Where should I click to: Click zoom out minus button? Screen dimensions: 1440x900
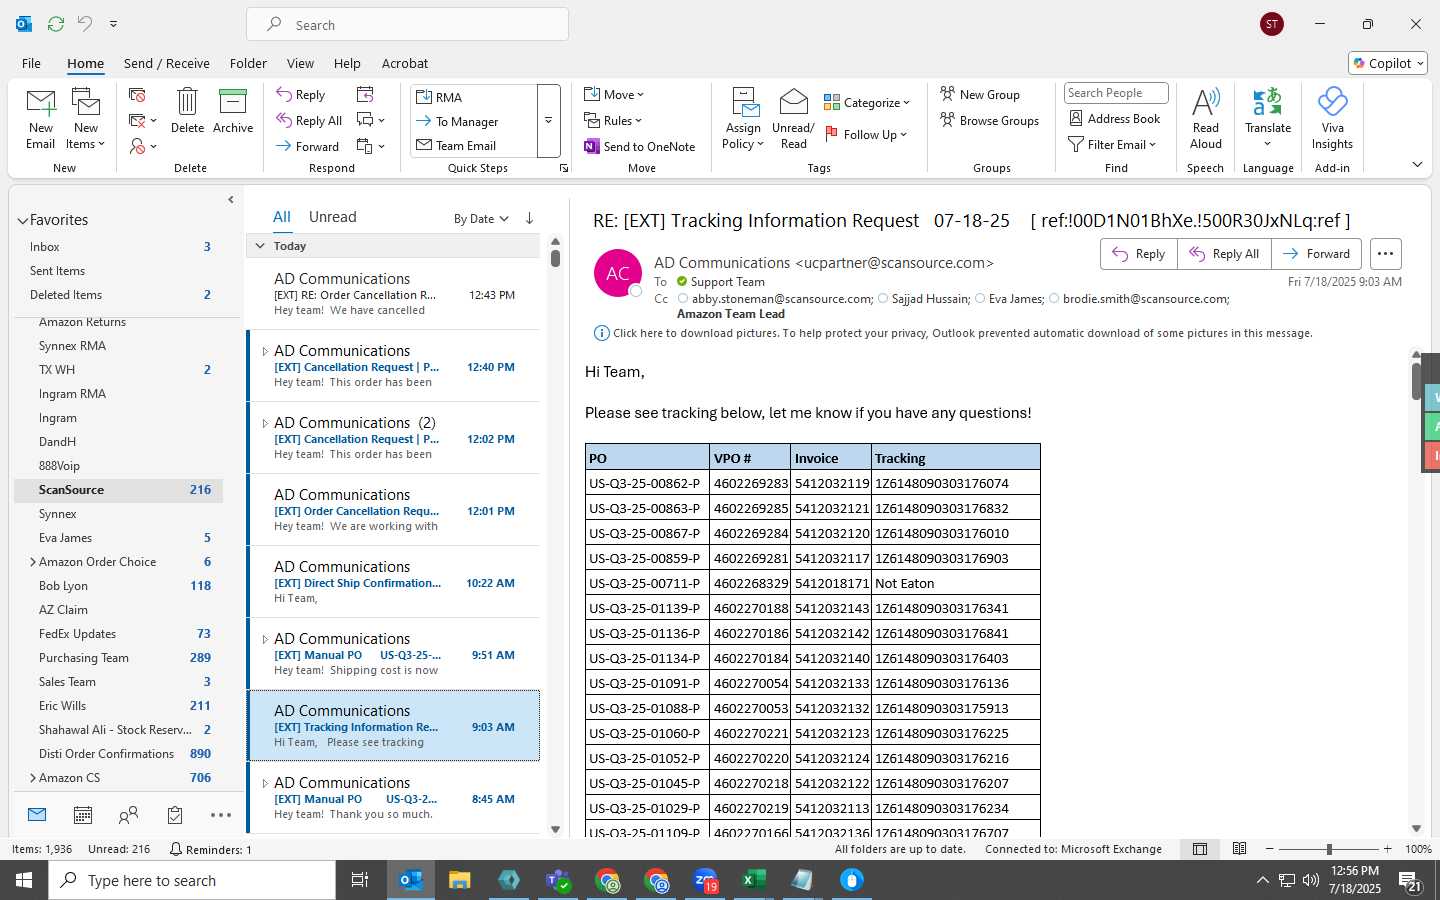[1270, 849]
